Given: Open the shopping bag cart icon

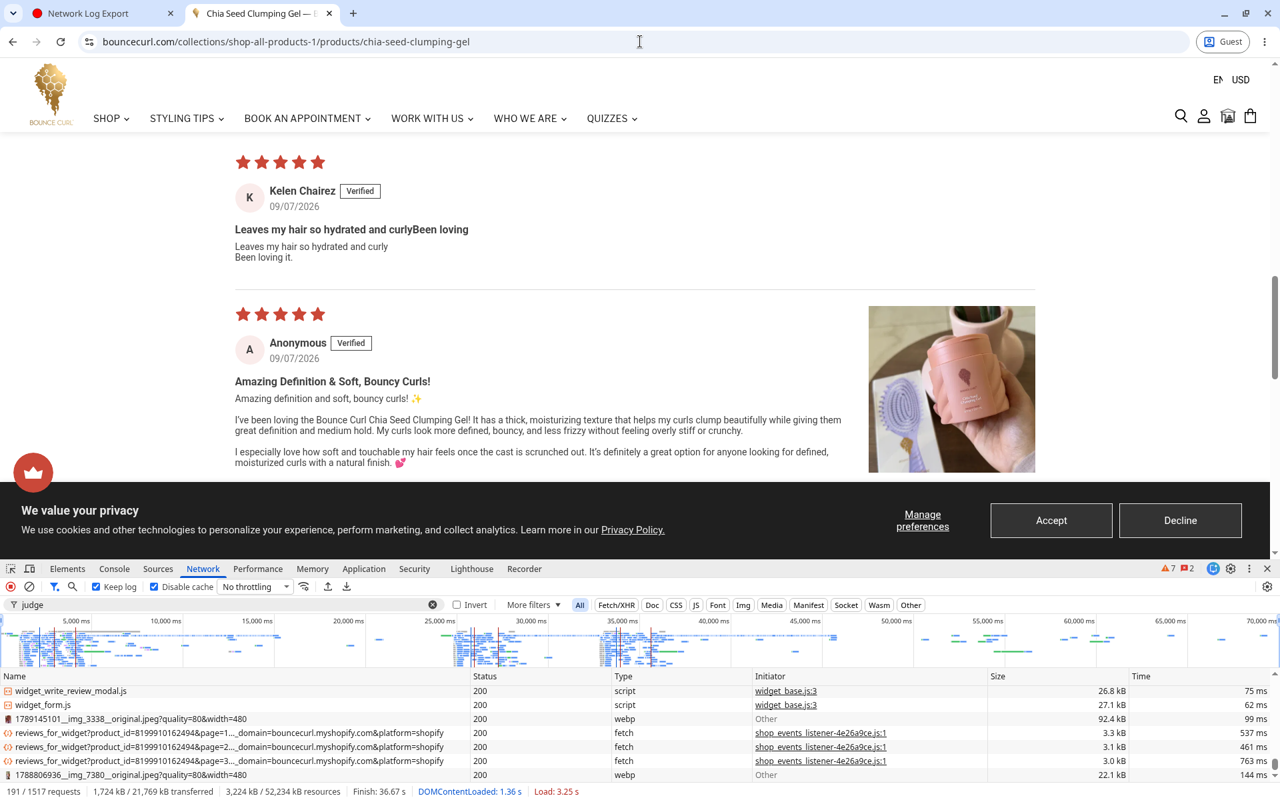Looking at the screenshot, I should (x=1250, y=116).
